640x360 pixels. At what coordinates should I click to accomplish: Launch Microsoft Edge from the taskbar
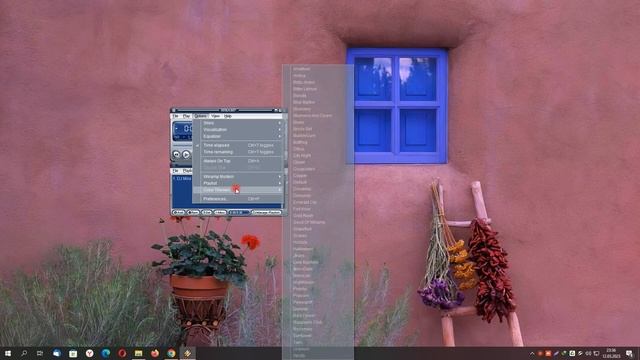point(106,353)
